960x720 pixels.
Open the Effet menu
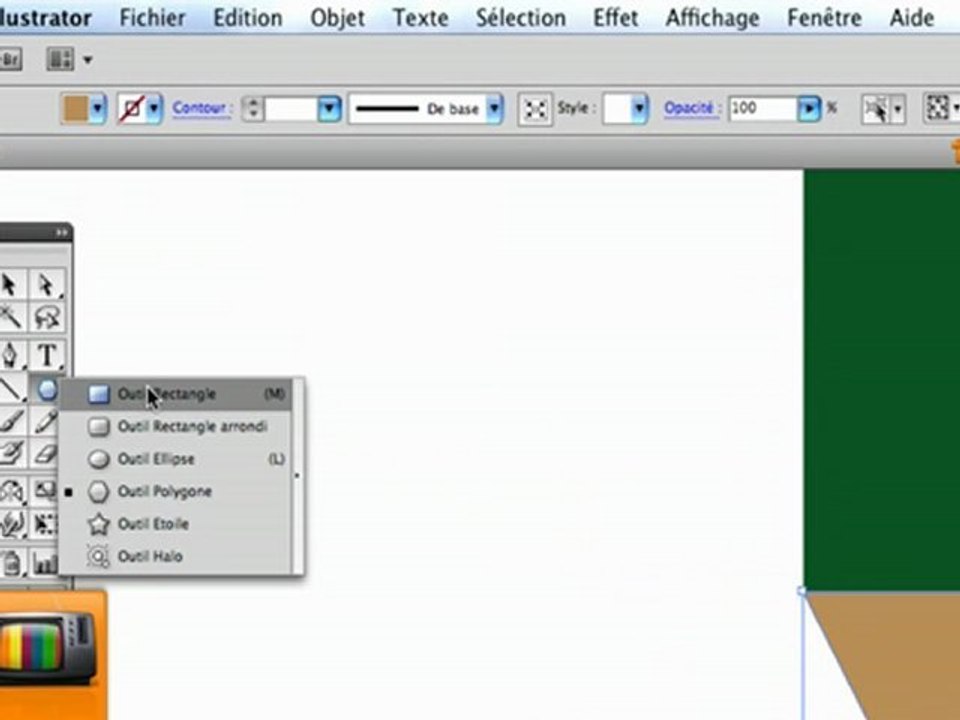tap(615, 18)
